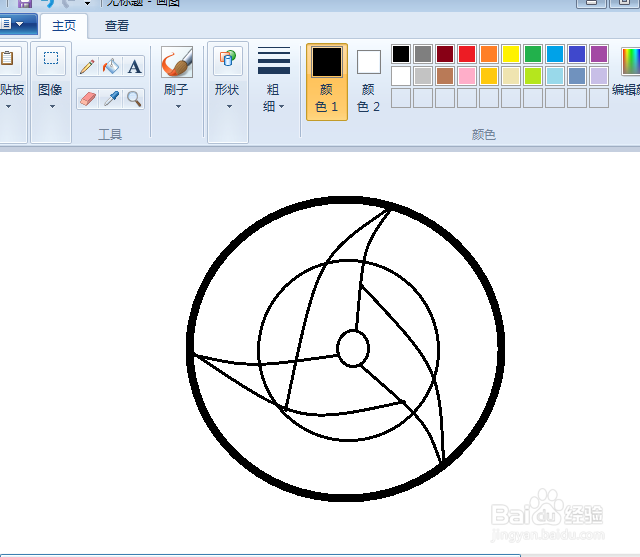Select the Eraser tool

point(87,99)
